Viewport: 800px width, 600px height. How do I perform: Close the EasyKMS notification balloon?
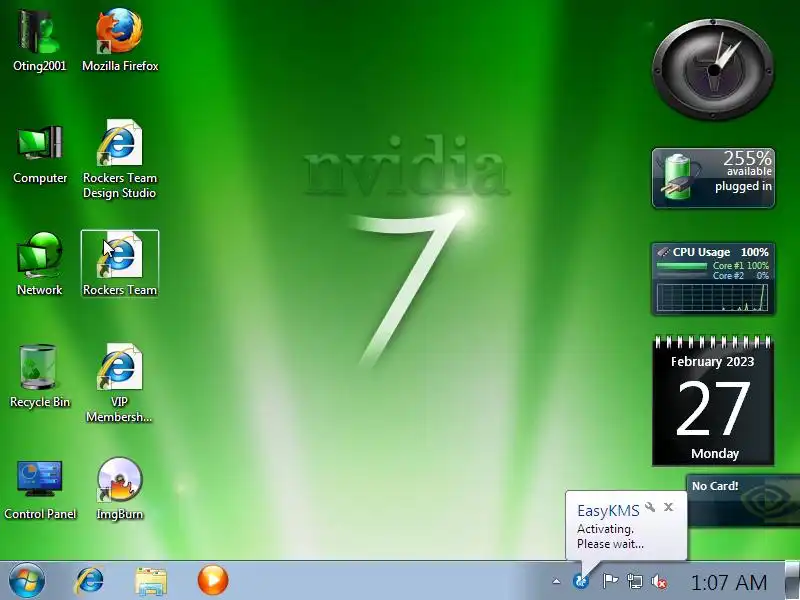pos(668,507)
